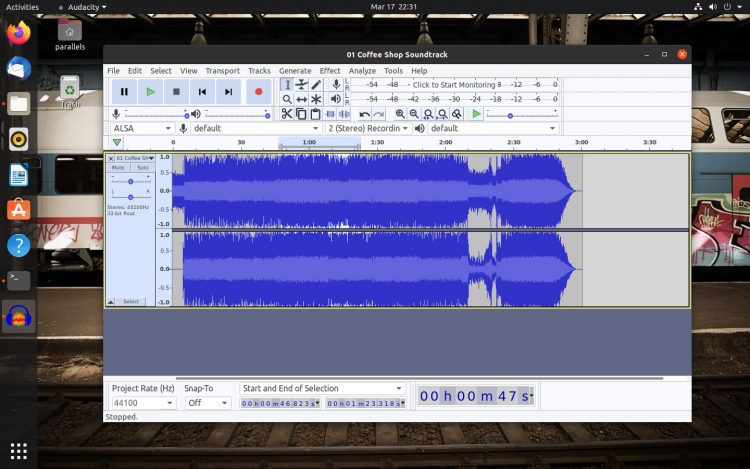
Task: Open the Snap-To Off dropdown
Action: [x=208, y=403]
